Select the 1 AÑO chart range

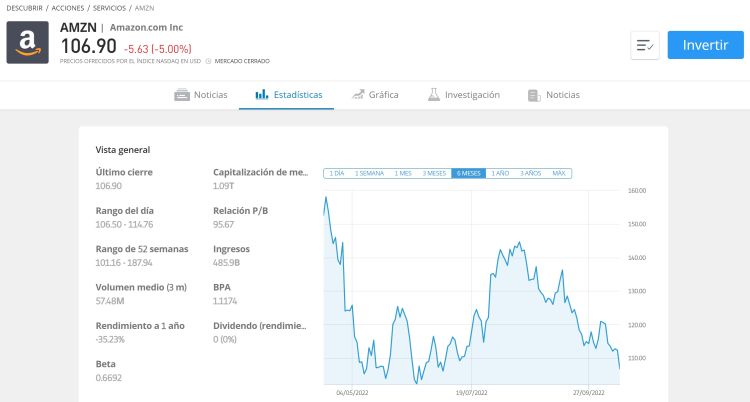point(500,173)
